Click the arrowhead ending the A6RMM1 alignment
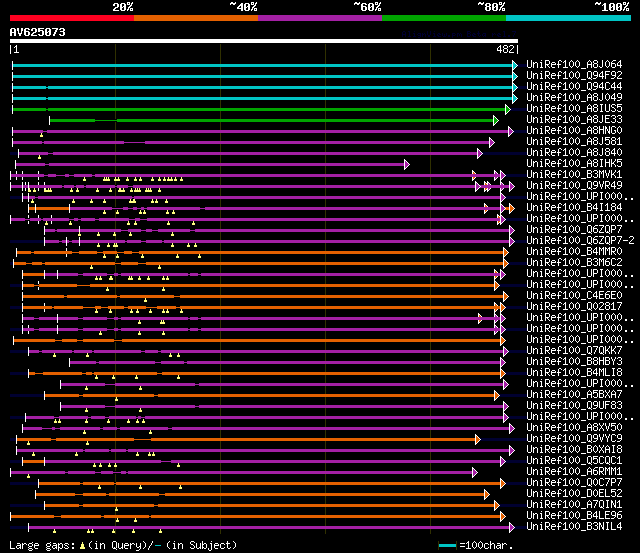 pos(475,473)
